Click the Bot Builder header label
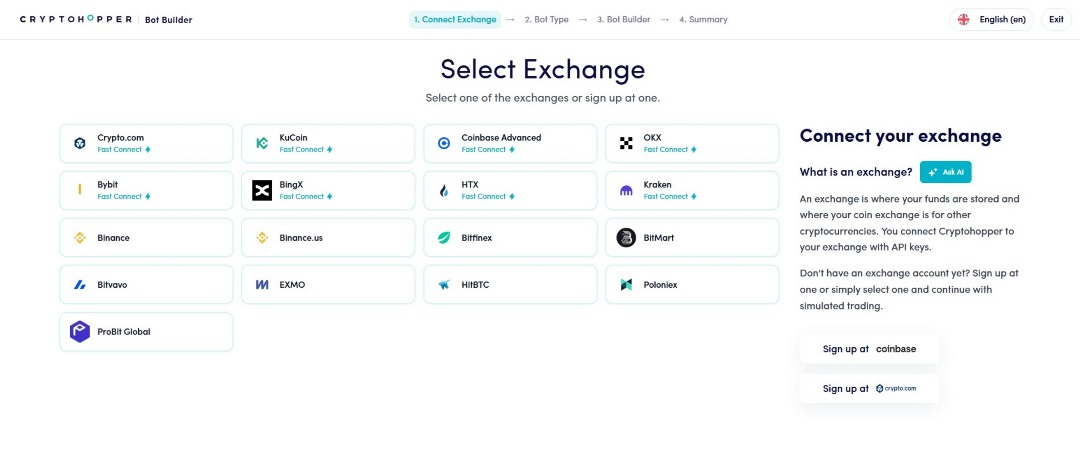 (169, 20)
